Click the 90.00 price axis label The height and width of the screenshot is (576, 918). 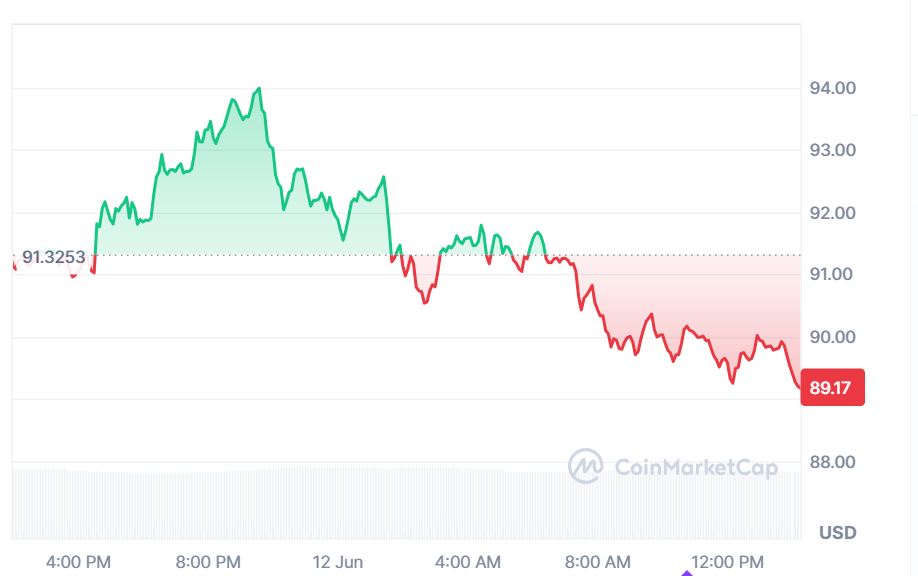tap(833, 337)
